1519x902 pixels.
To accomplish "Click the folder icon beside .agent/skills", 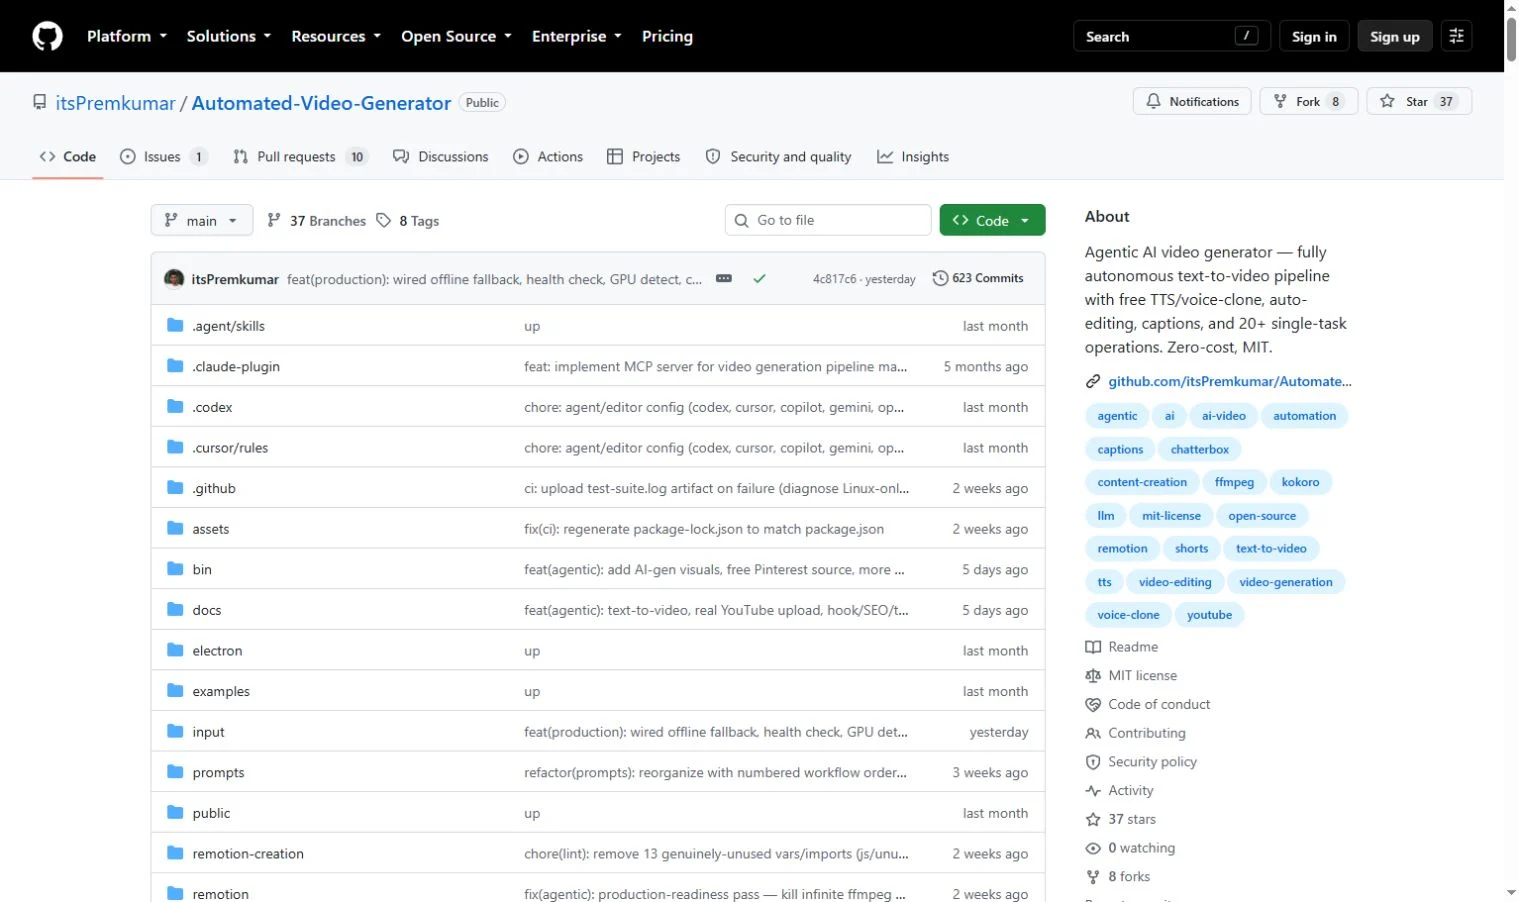I will (175, 325).
